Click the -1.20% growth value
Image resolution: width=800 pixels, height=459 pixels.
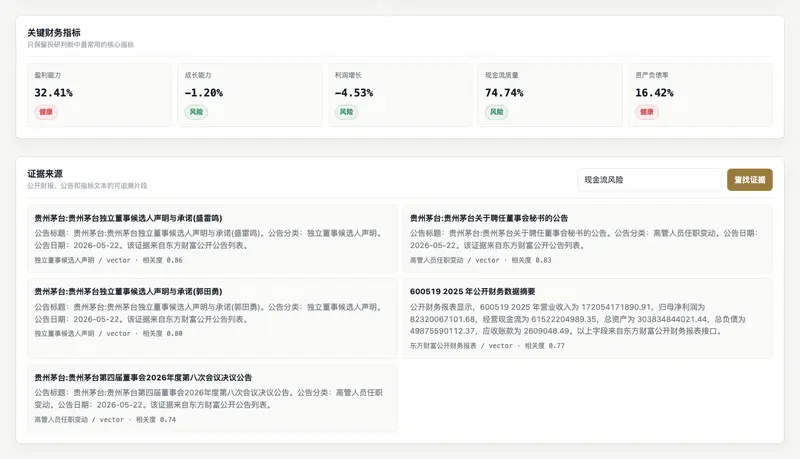(204, 93)
